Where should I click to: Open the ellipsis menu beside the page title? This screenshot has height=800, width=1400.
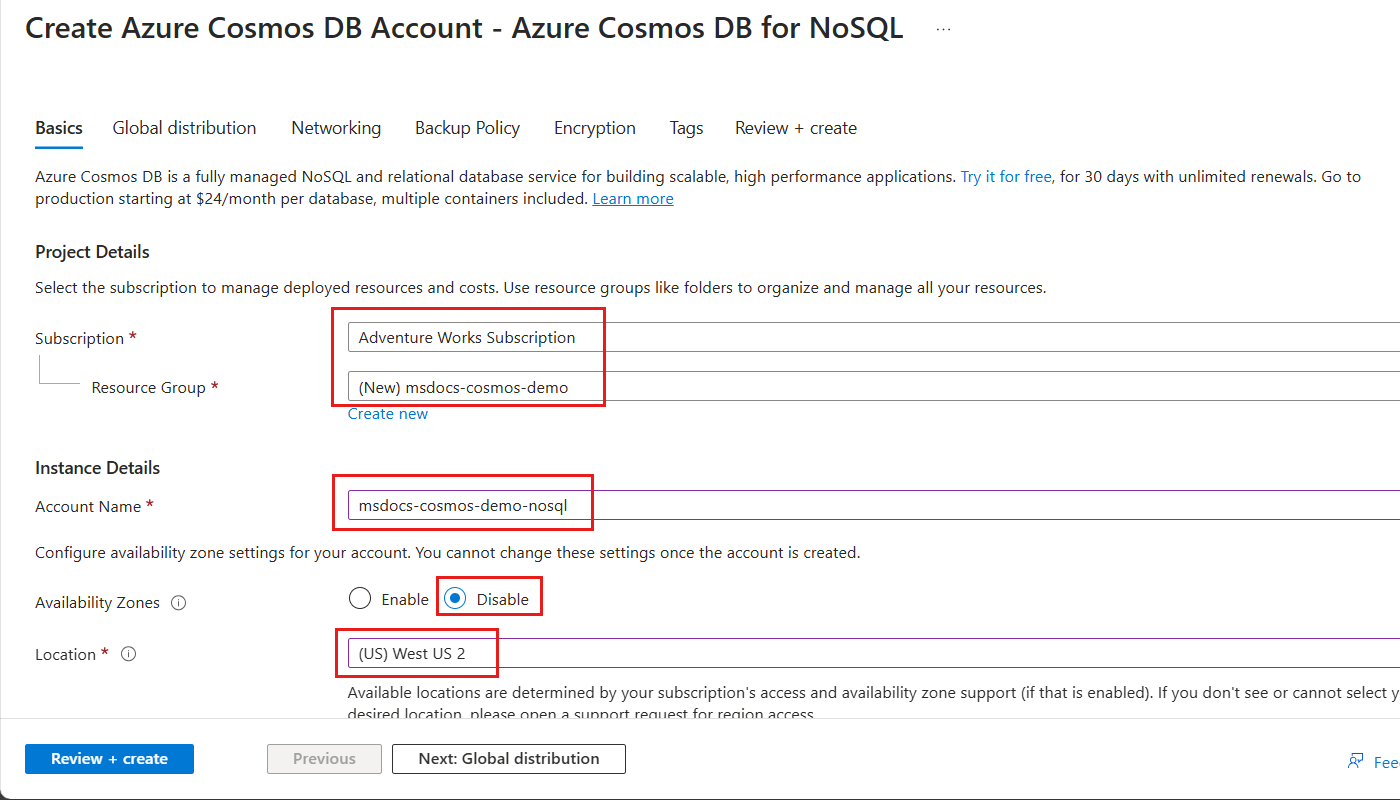tap(943, 28)
